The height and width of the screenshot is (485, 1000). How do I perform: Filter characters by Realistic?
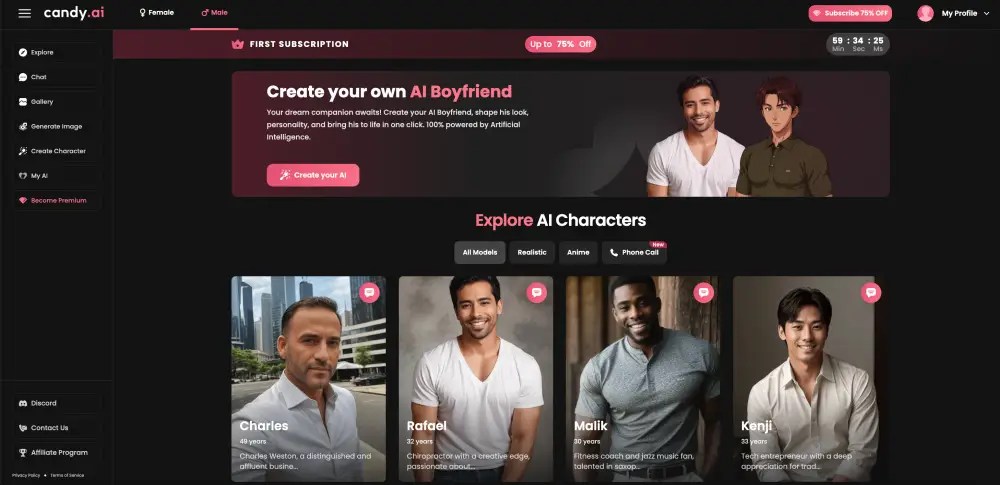pyautogui.click(x=532, y=252)
